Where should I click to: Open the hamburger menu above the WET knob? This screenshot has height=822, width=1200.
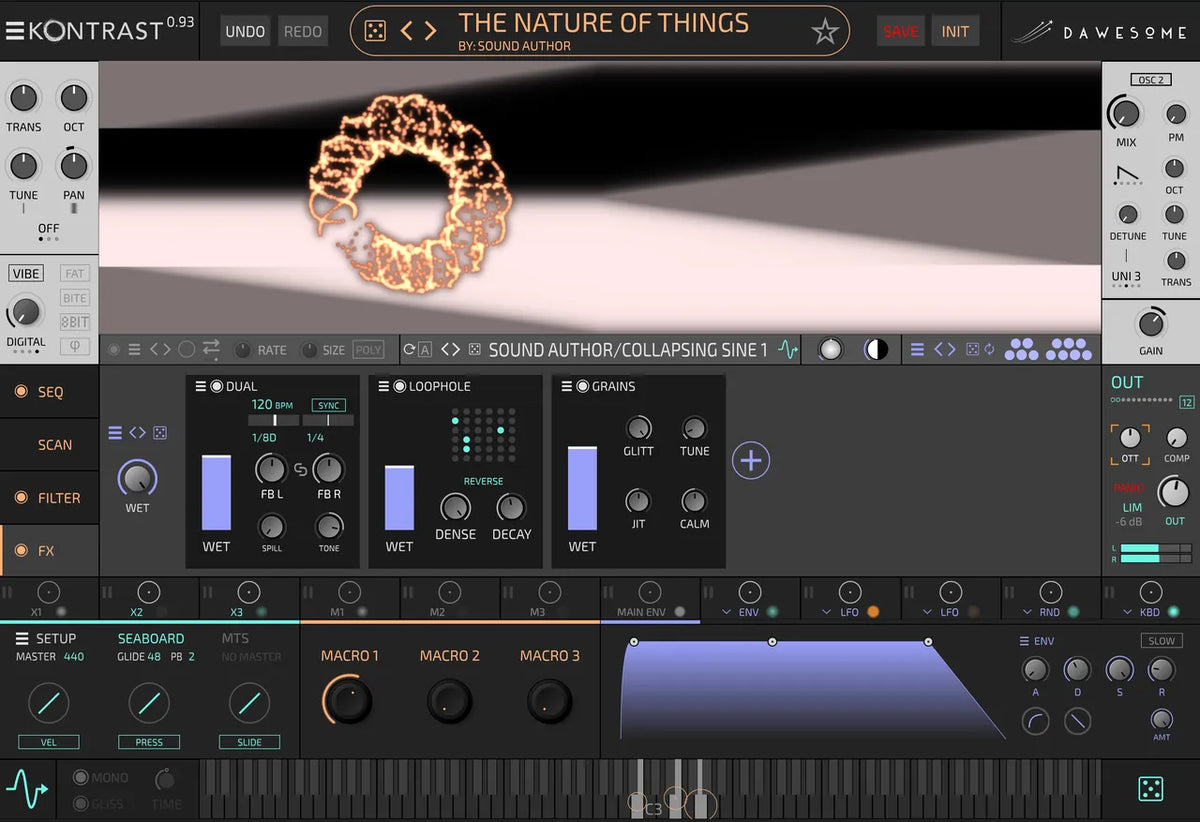point(115,432)
